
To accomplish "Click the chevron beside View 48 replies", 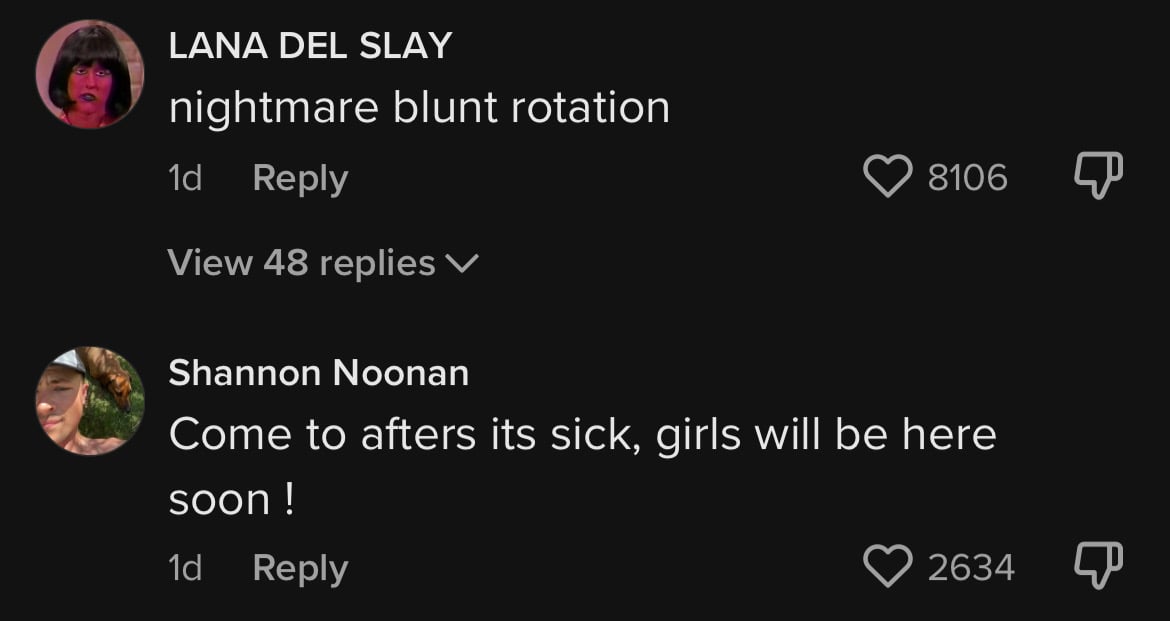I will [x=461, y=263].
